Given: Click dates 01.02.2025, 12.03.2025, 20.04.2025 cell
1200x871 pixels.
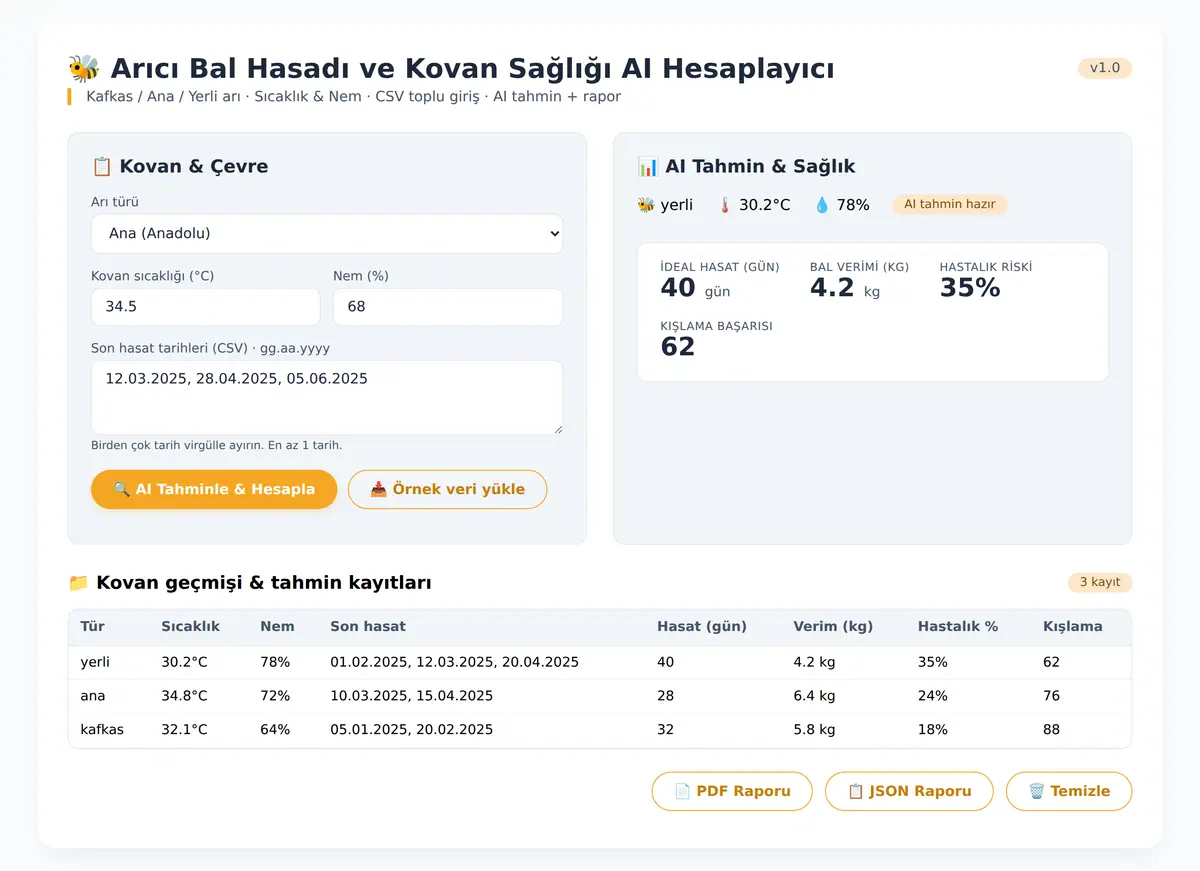Looking at the screenshot, I should [454, 662].
